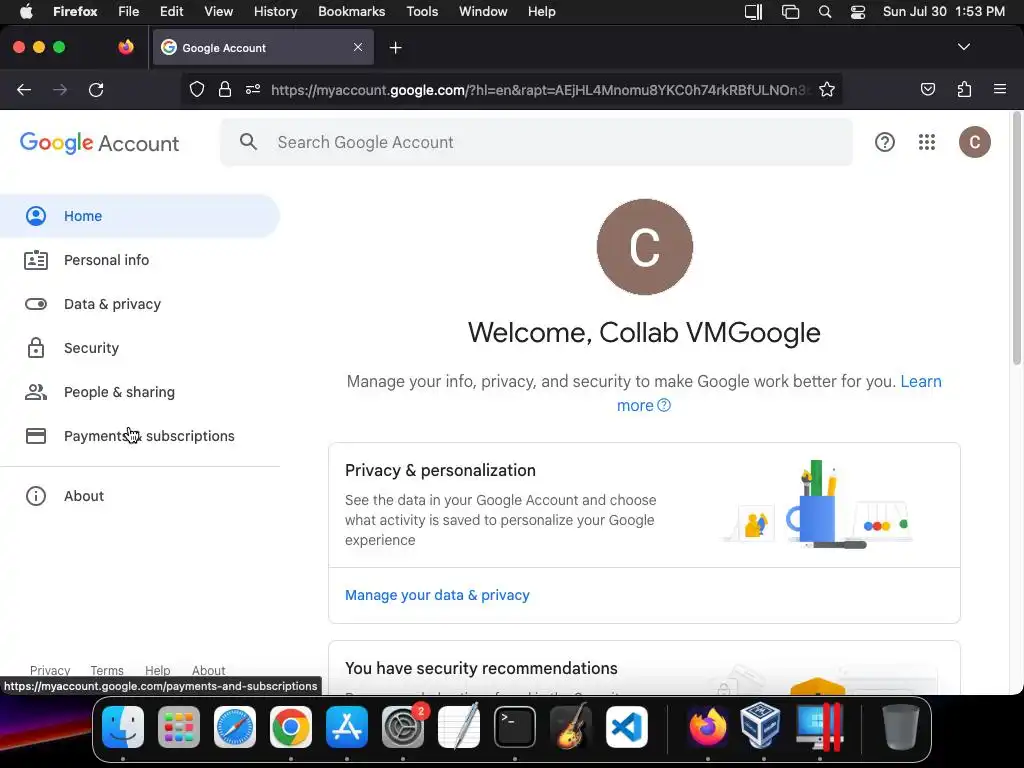Image resolution: width=1024 pixels, height=768 pixels.
Task: Click the search magnifier in Google Account search
Action: coord(248,142)
